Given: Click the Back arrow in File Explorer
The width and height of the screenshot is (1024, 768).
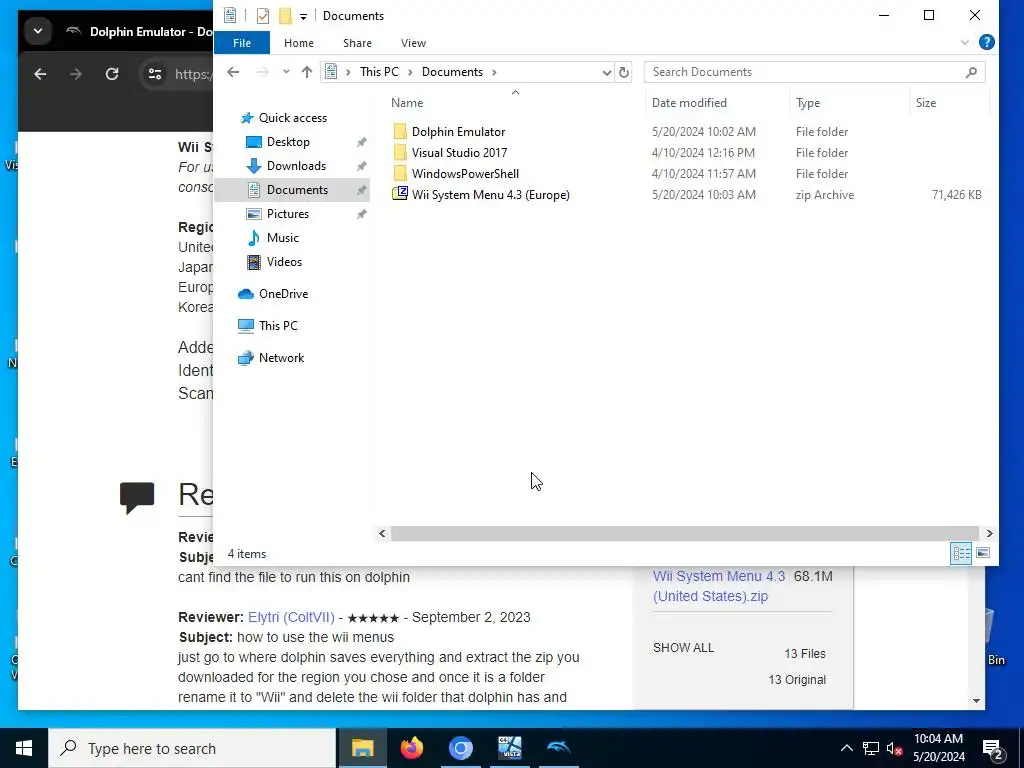Looking at the screenshot, I should [233, 72].
